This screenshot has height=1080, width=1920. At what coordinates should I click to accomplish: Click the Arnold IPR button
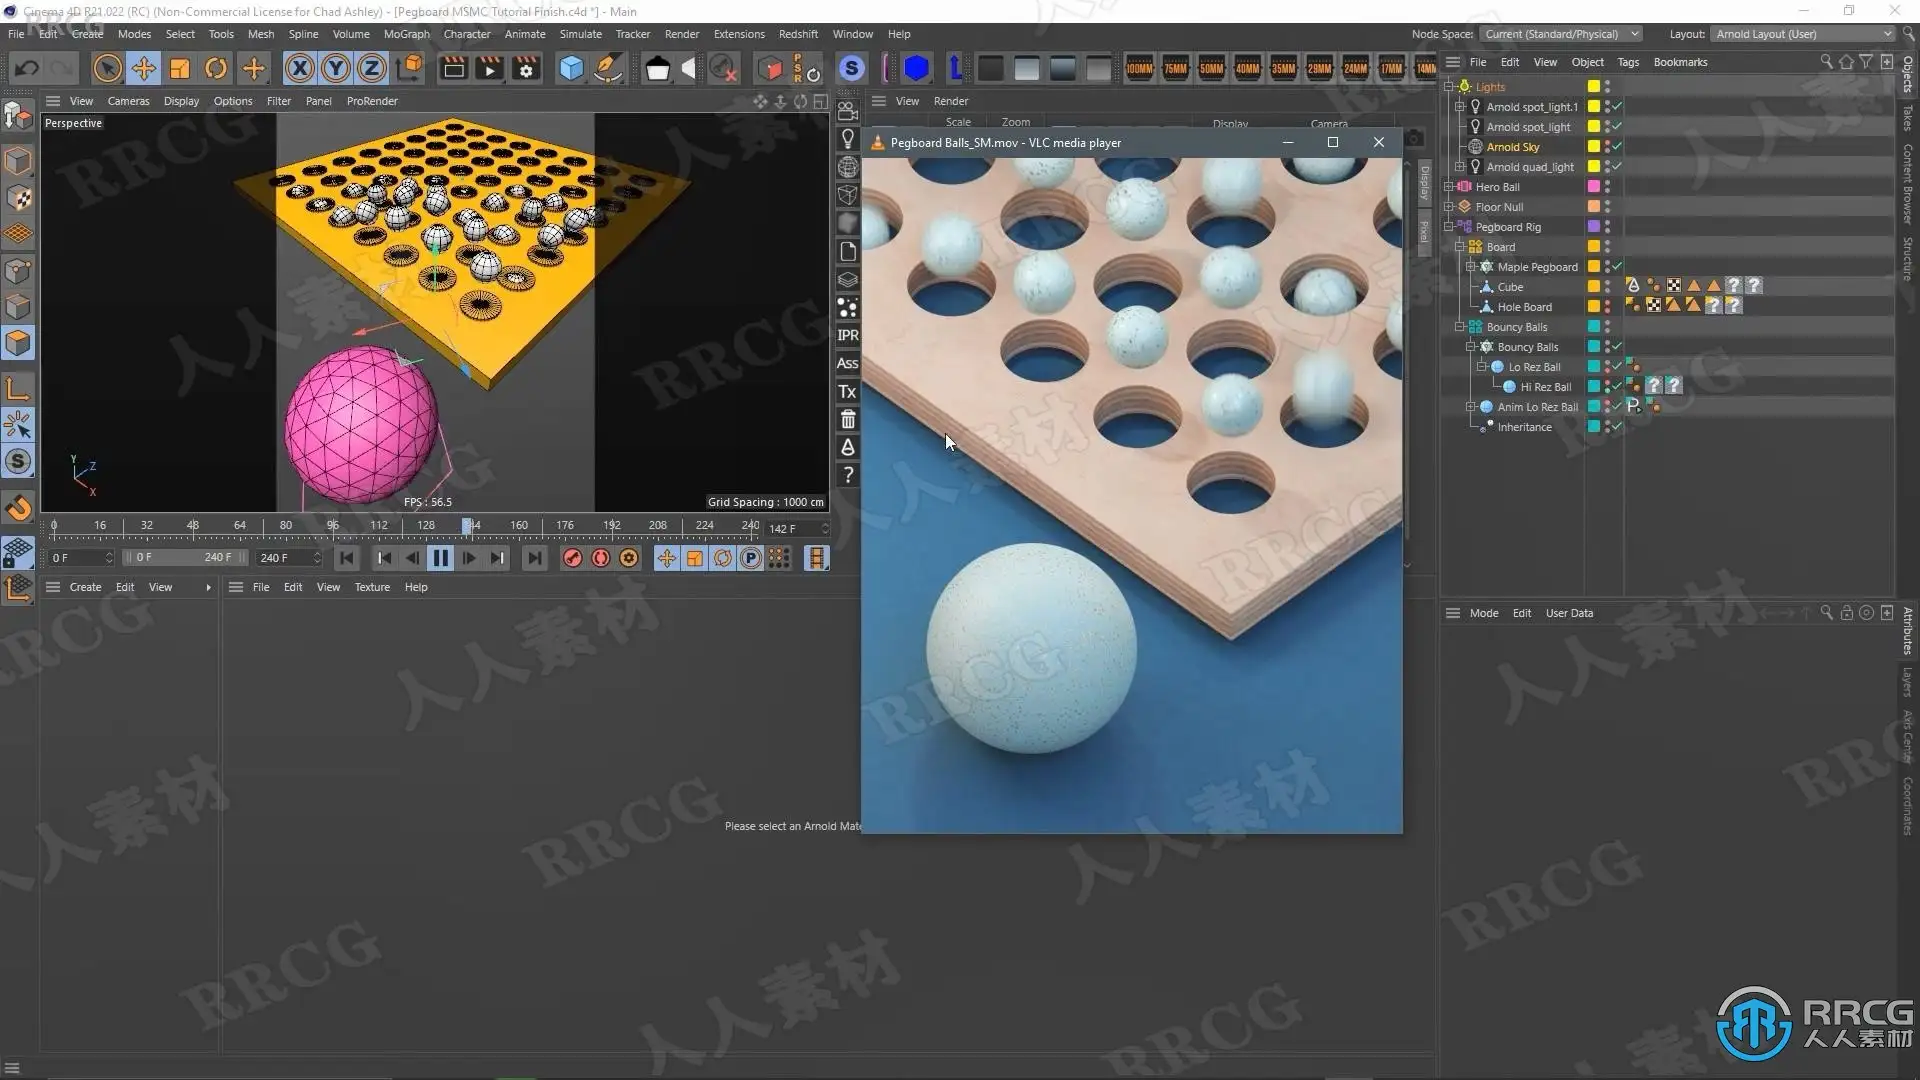pyautogui.click(x=847, y=335)
